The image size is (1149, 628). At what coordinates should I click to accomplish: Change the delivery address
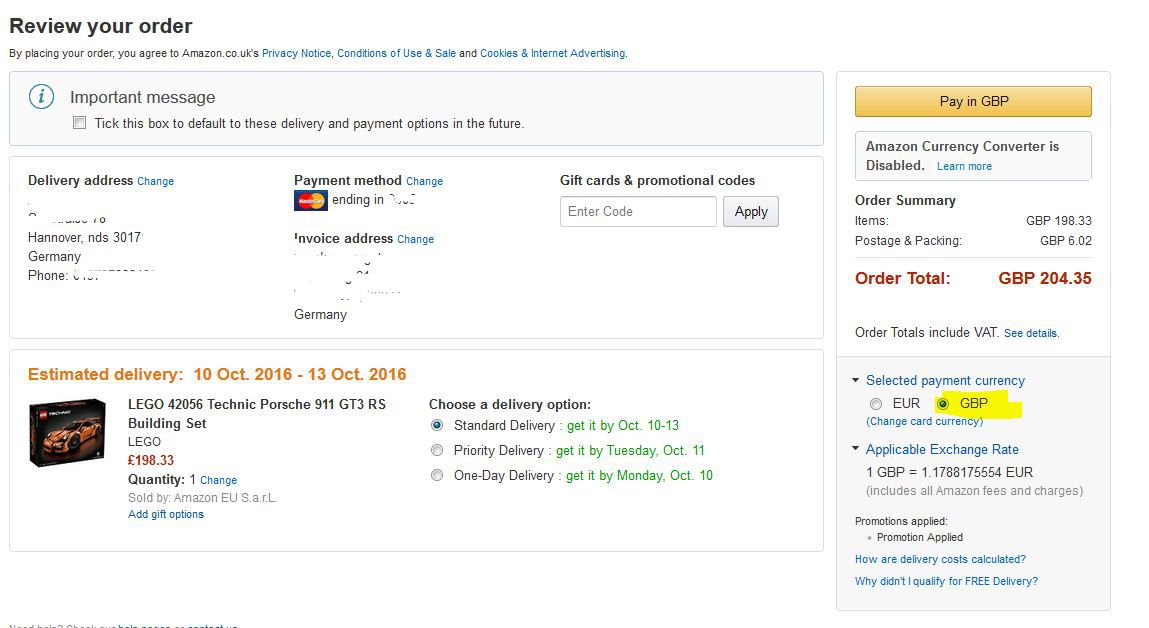(x=155, y=182)
